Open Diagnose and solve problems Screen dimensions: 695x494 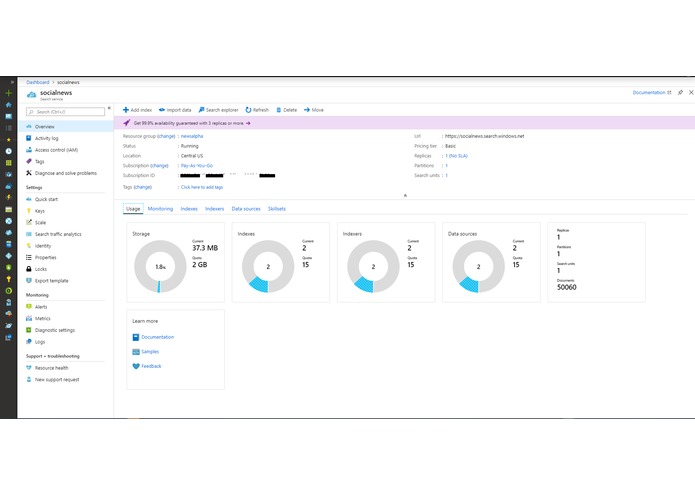click(x=65, y=173)
